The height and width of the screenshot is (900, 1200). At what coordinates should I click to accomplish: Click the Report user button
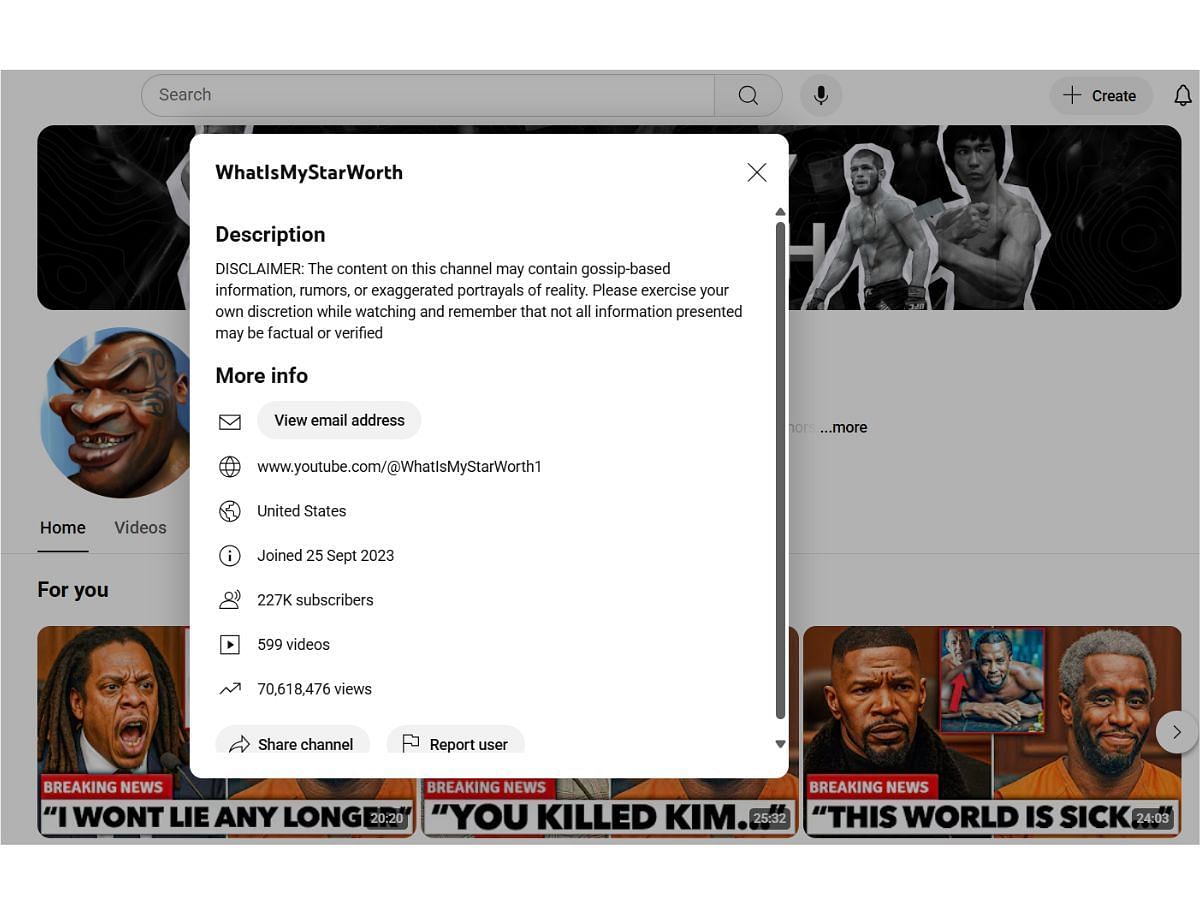point(455,742)
